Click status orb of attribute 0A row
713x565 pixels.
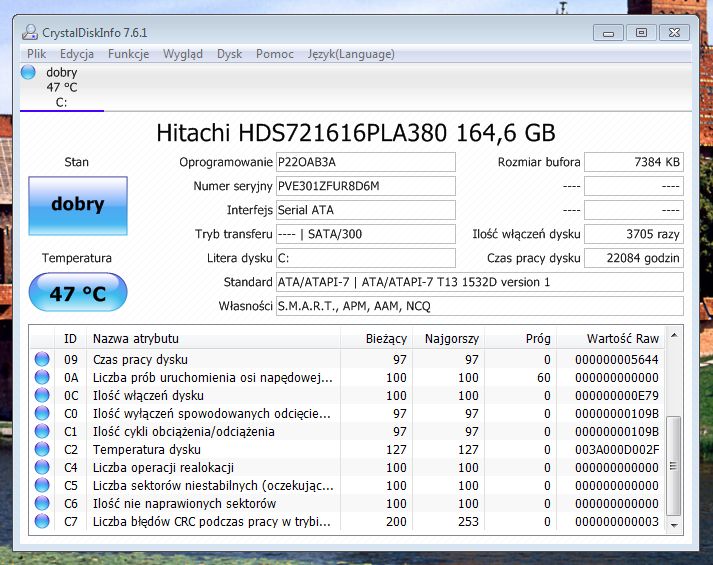pyautogui.click(x=42, y=377)
